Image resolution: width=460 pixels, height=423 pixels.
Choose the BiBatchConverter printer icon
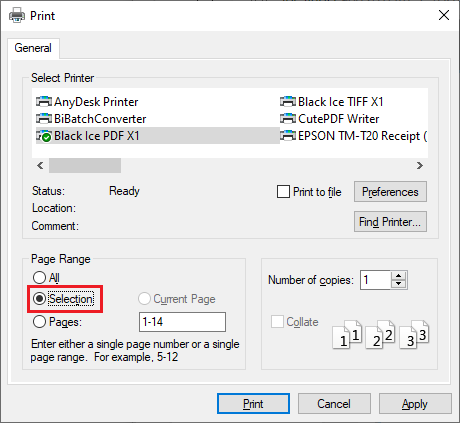44,118
